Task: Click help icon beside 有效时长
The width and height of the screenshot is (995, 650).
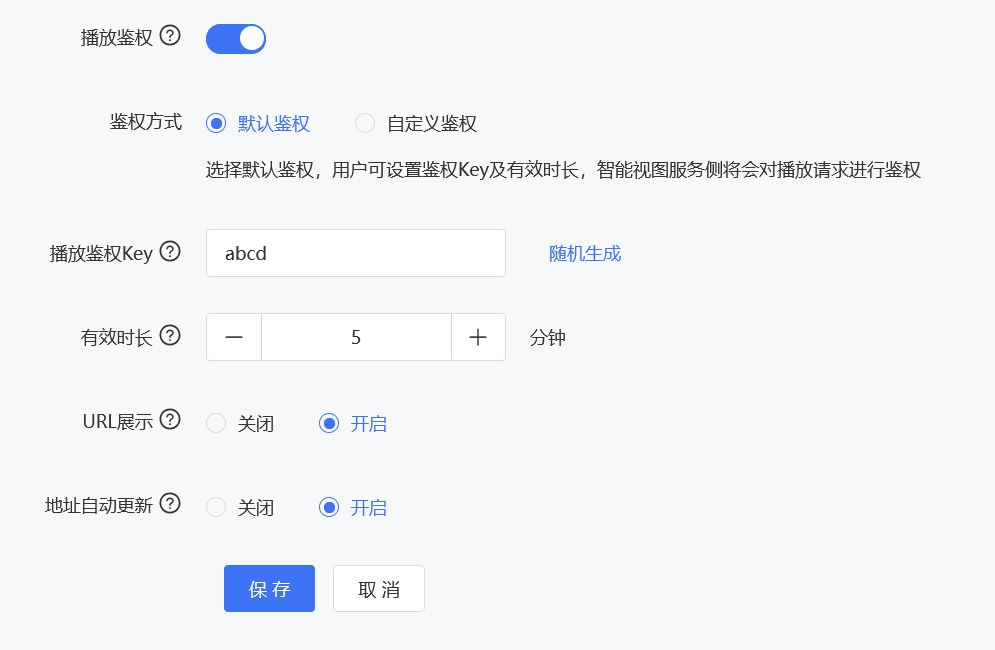Action: click(x=170, y=336)
